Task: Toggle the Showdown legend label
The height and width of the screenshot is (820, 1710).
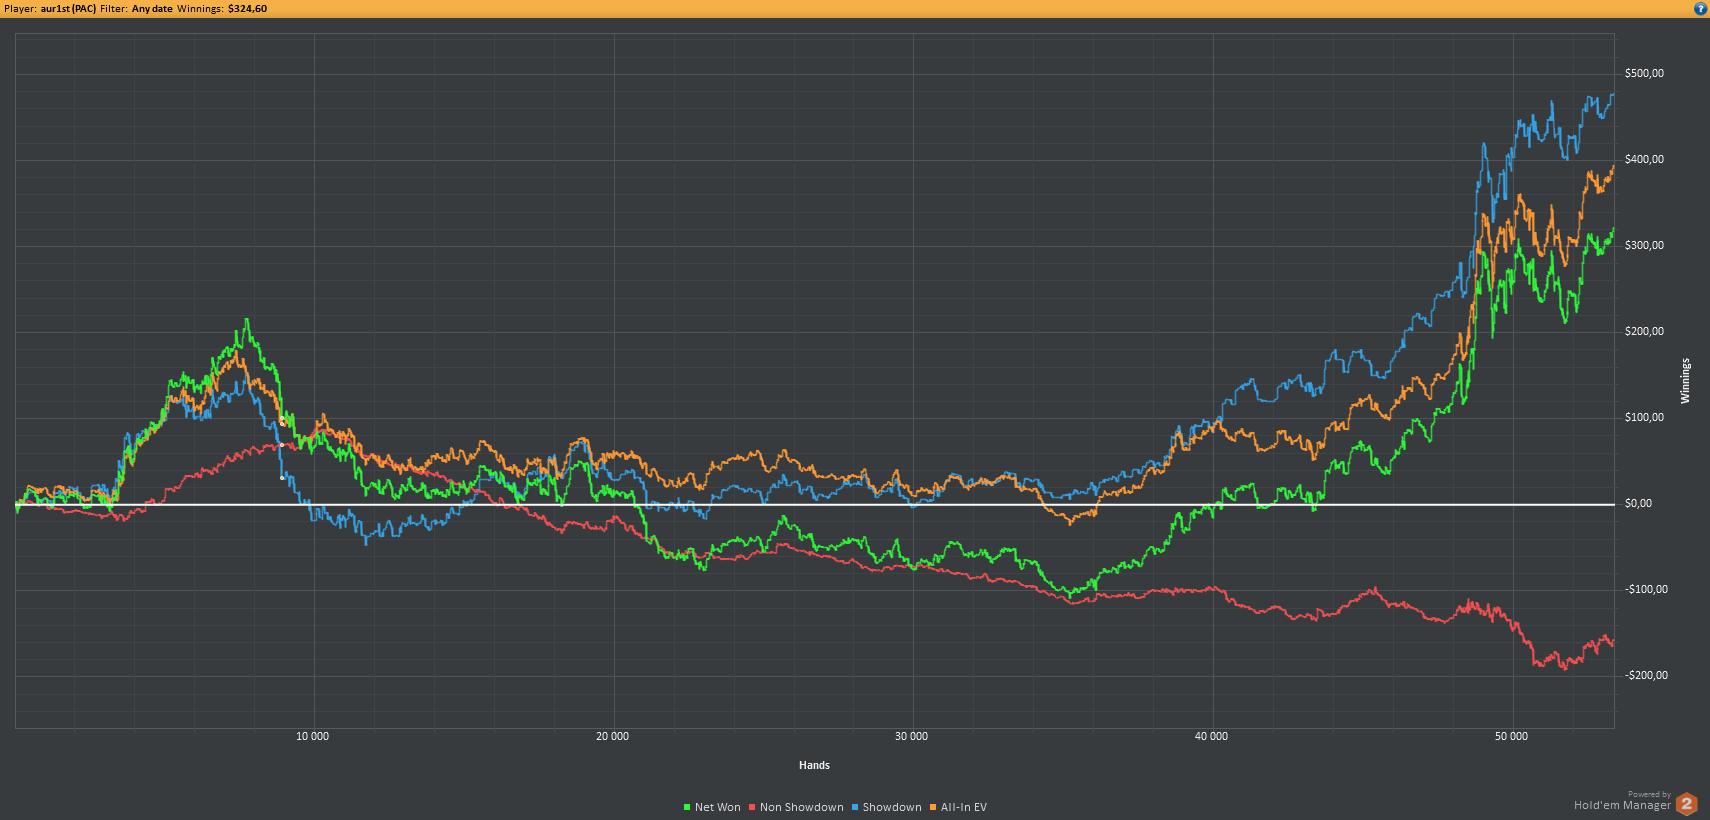Action: (892, 807)
